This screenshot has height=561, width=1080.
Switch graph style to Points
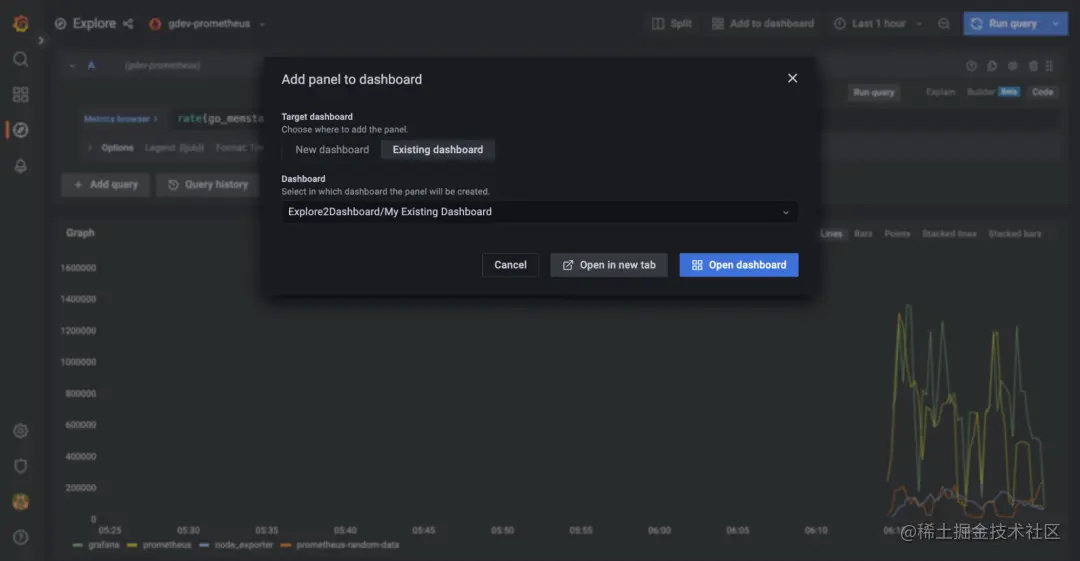(x=897, y=234)
